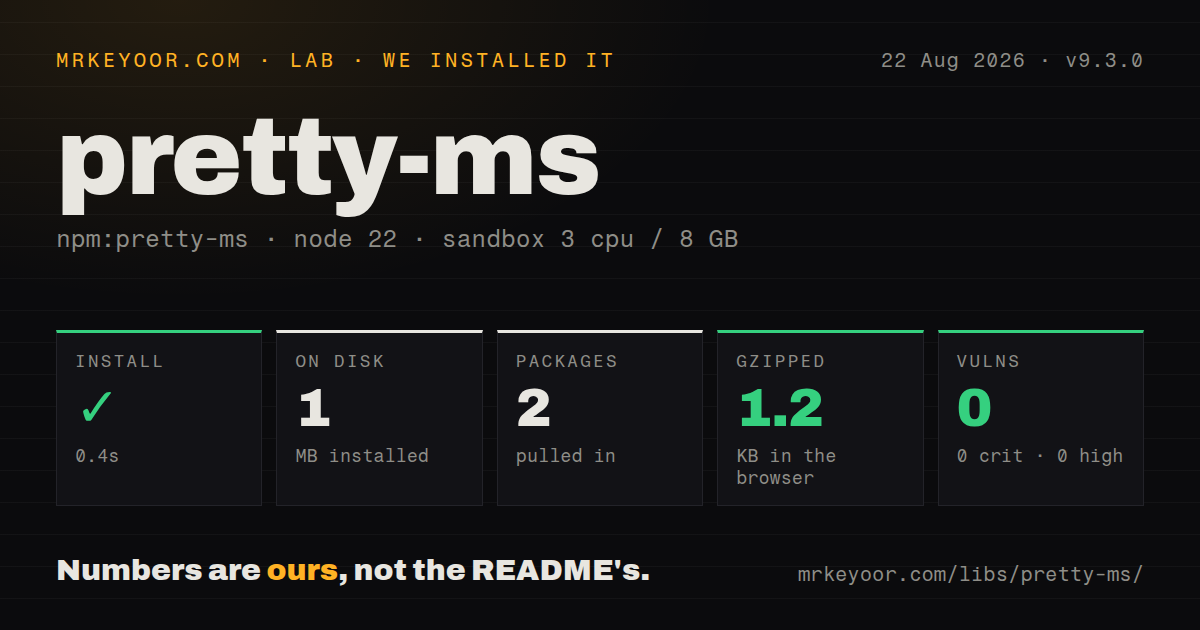The image size is (1200, 630).
Task: Click the KB in the browser caption
Action: tap(786, 467)
